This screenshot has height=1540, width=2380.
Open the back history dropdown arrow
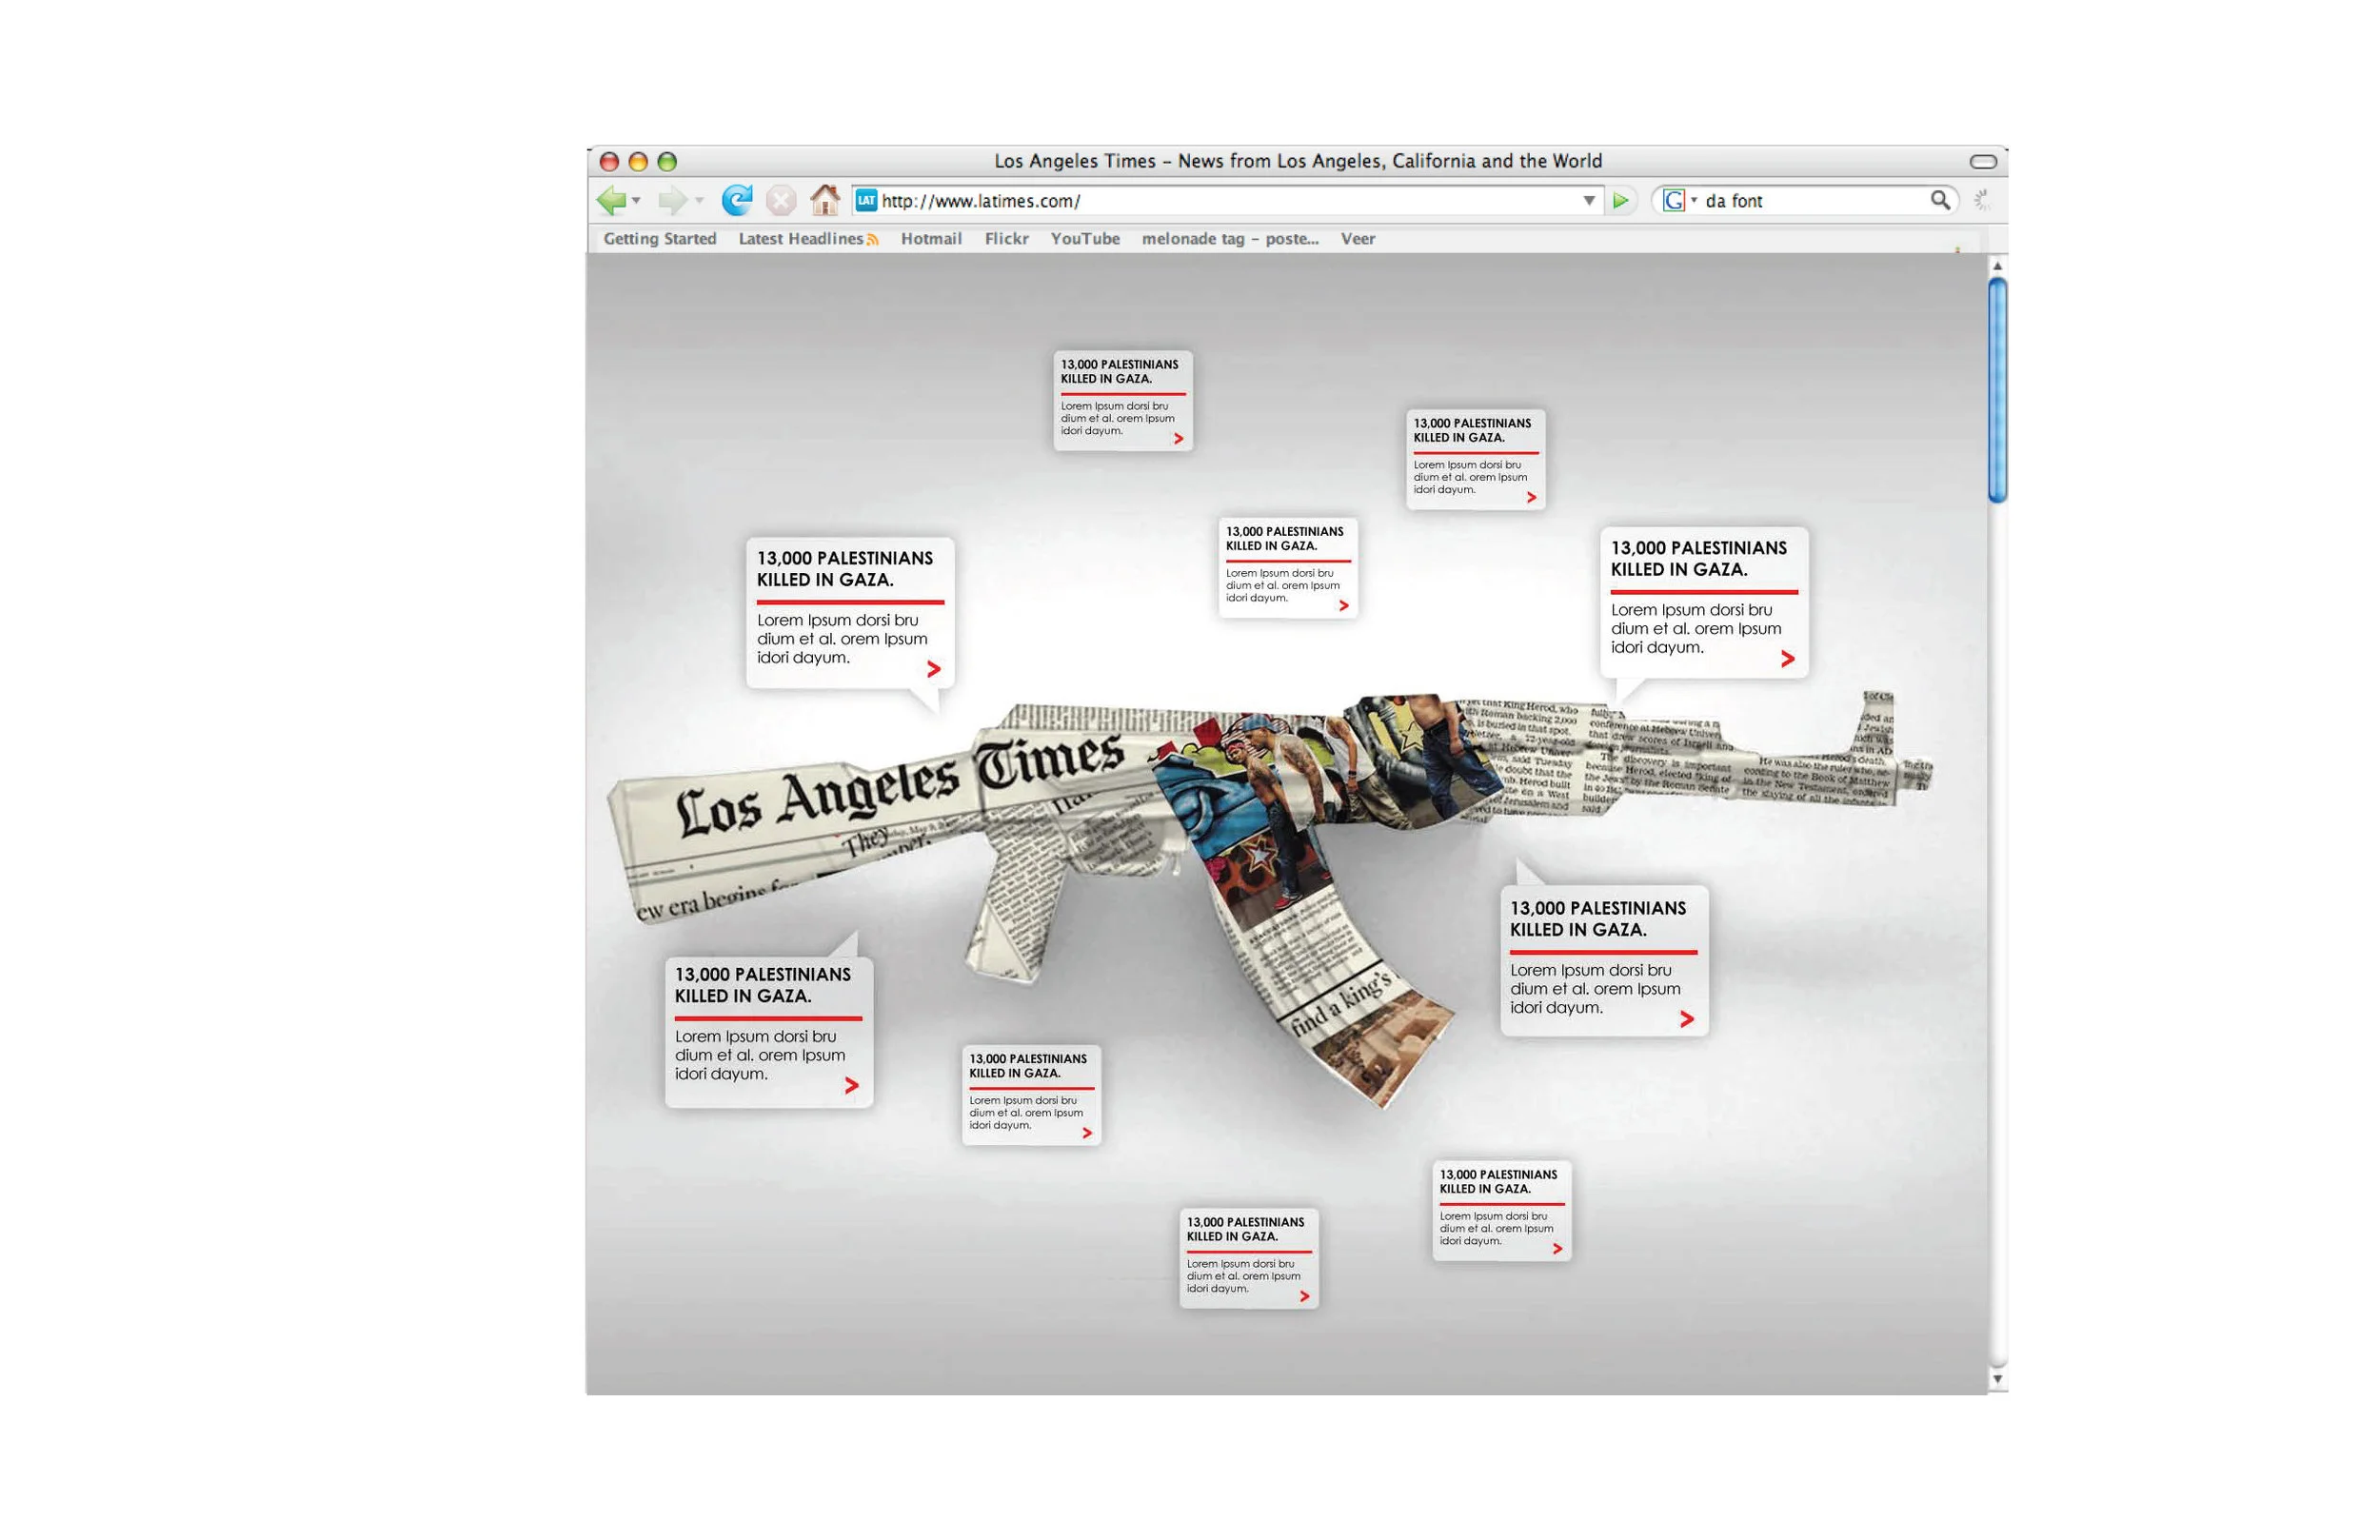[x=636, y=201]
